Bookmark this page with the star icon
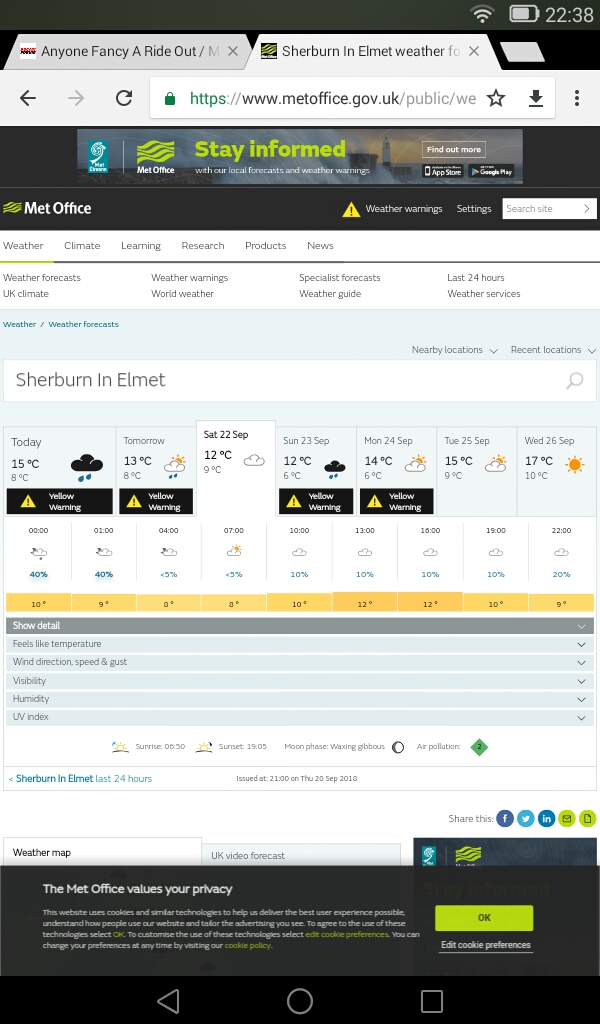This screenshot has height=1024, width=600. 496,98
